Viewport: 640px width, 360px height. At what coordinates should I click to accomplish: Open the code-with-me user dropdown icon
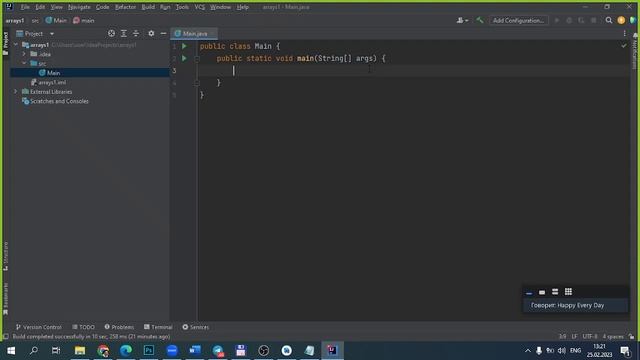[x=462, y=20]
